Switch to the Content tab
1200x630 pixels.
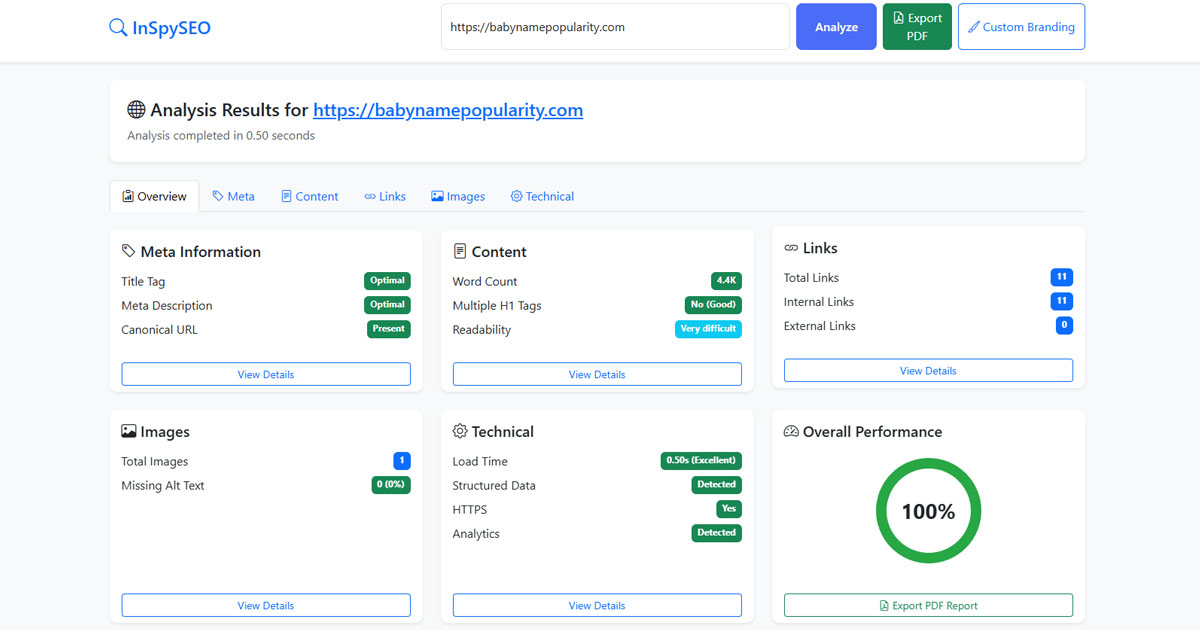point(309,196)
